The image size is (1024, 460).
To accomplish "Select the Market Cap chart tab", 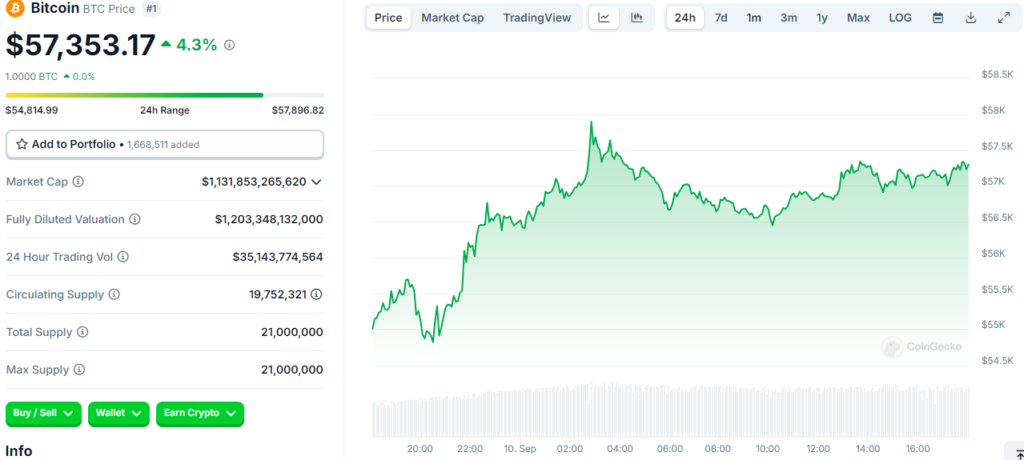I will click(453, 18).
